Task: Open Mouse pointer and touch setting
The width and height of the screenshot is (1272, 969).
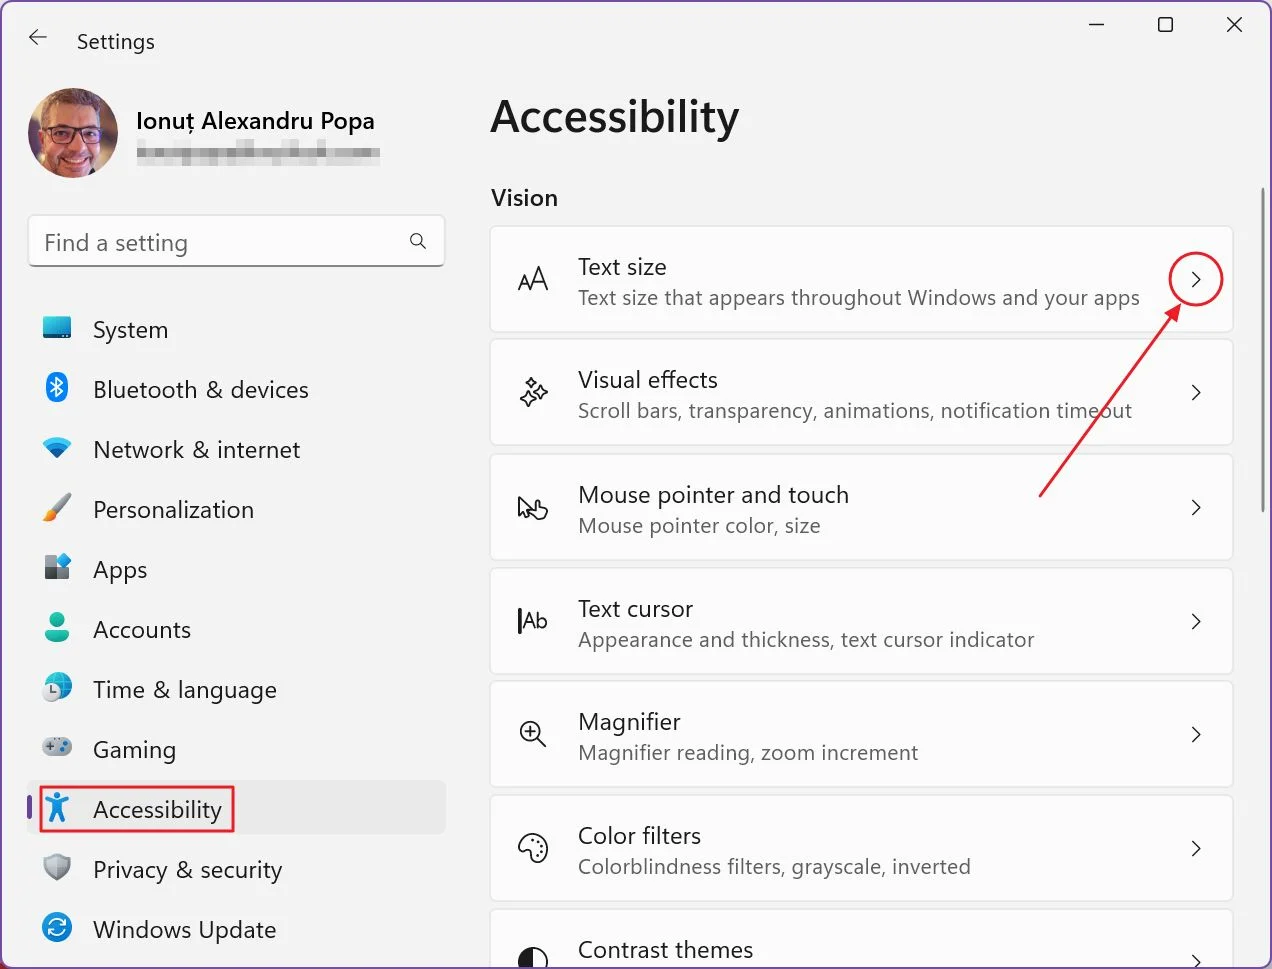Action: pyautogui.click(x=861, y=507)
